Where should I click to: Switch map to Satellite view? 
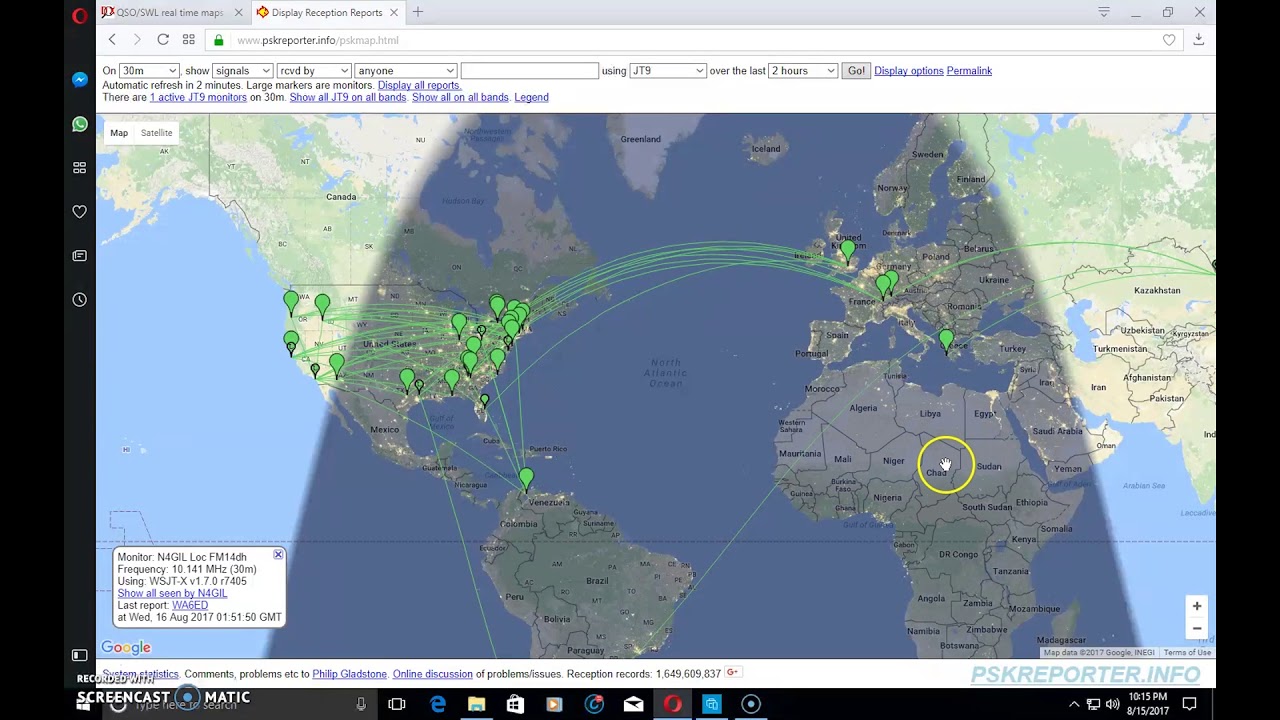tap(156, 133)
